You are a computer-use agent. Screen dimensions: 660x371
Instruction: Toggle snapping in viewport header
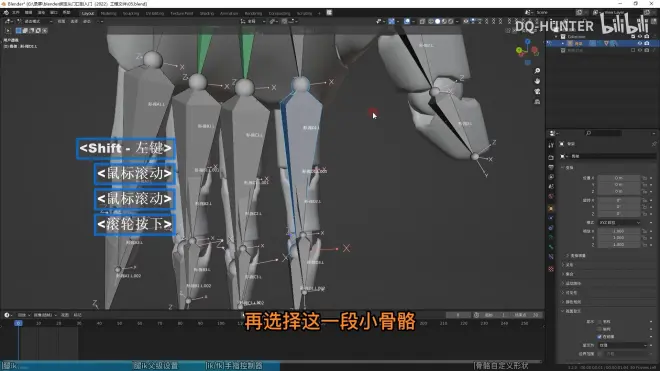[x=284, y=21]
